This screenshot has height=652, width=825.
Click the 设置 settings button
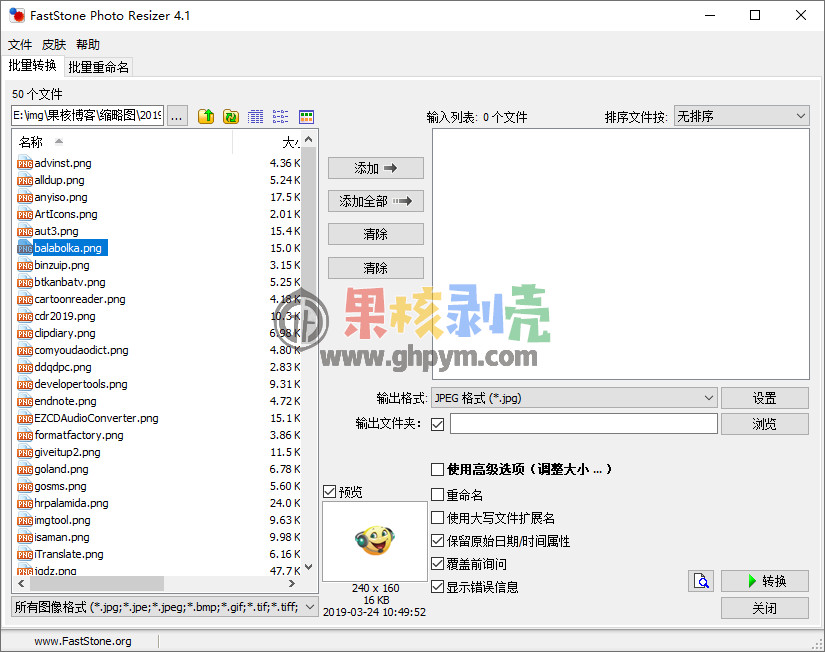(x=764, y=398)
